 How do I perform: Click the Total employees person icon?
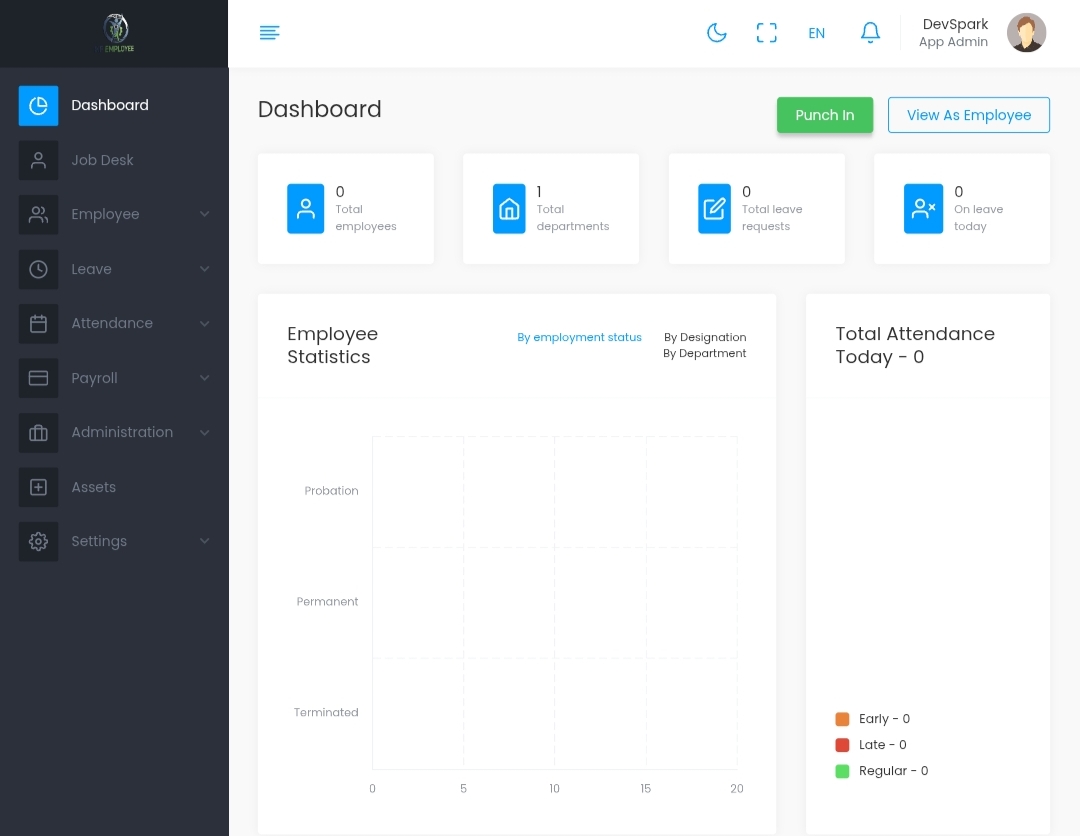[306, 209]
